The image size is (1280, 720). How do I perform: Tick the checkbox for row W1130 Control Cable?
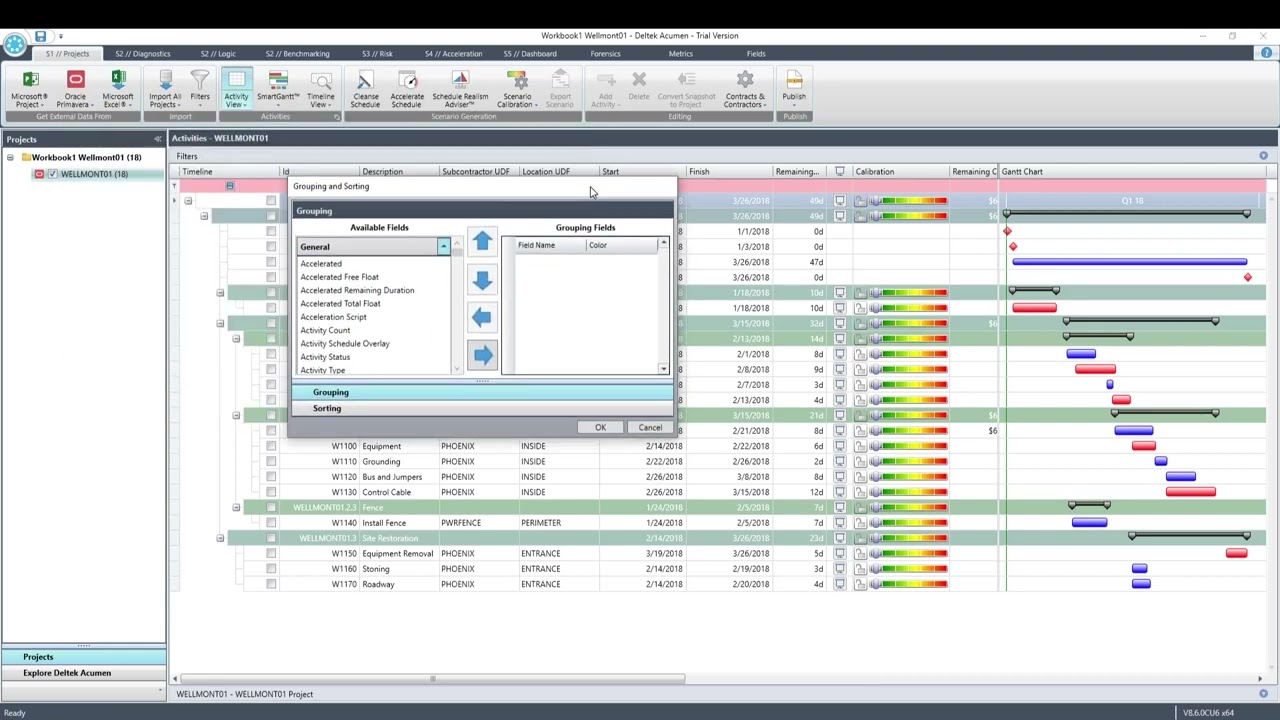click(x=271, y=492)
